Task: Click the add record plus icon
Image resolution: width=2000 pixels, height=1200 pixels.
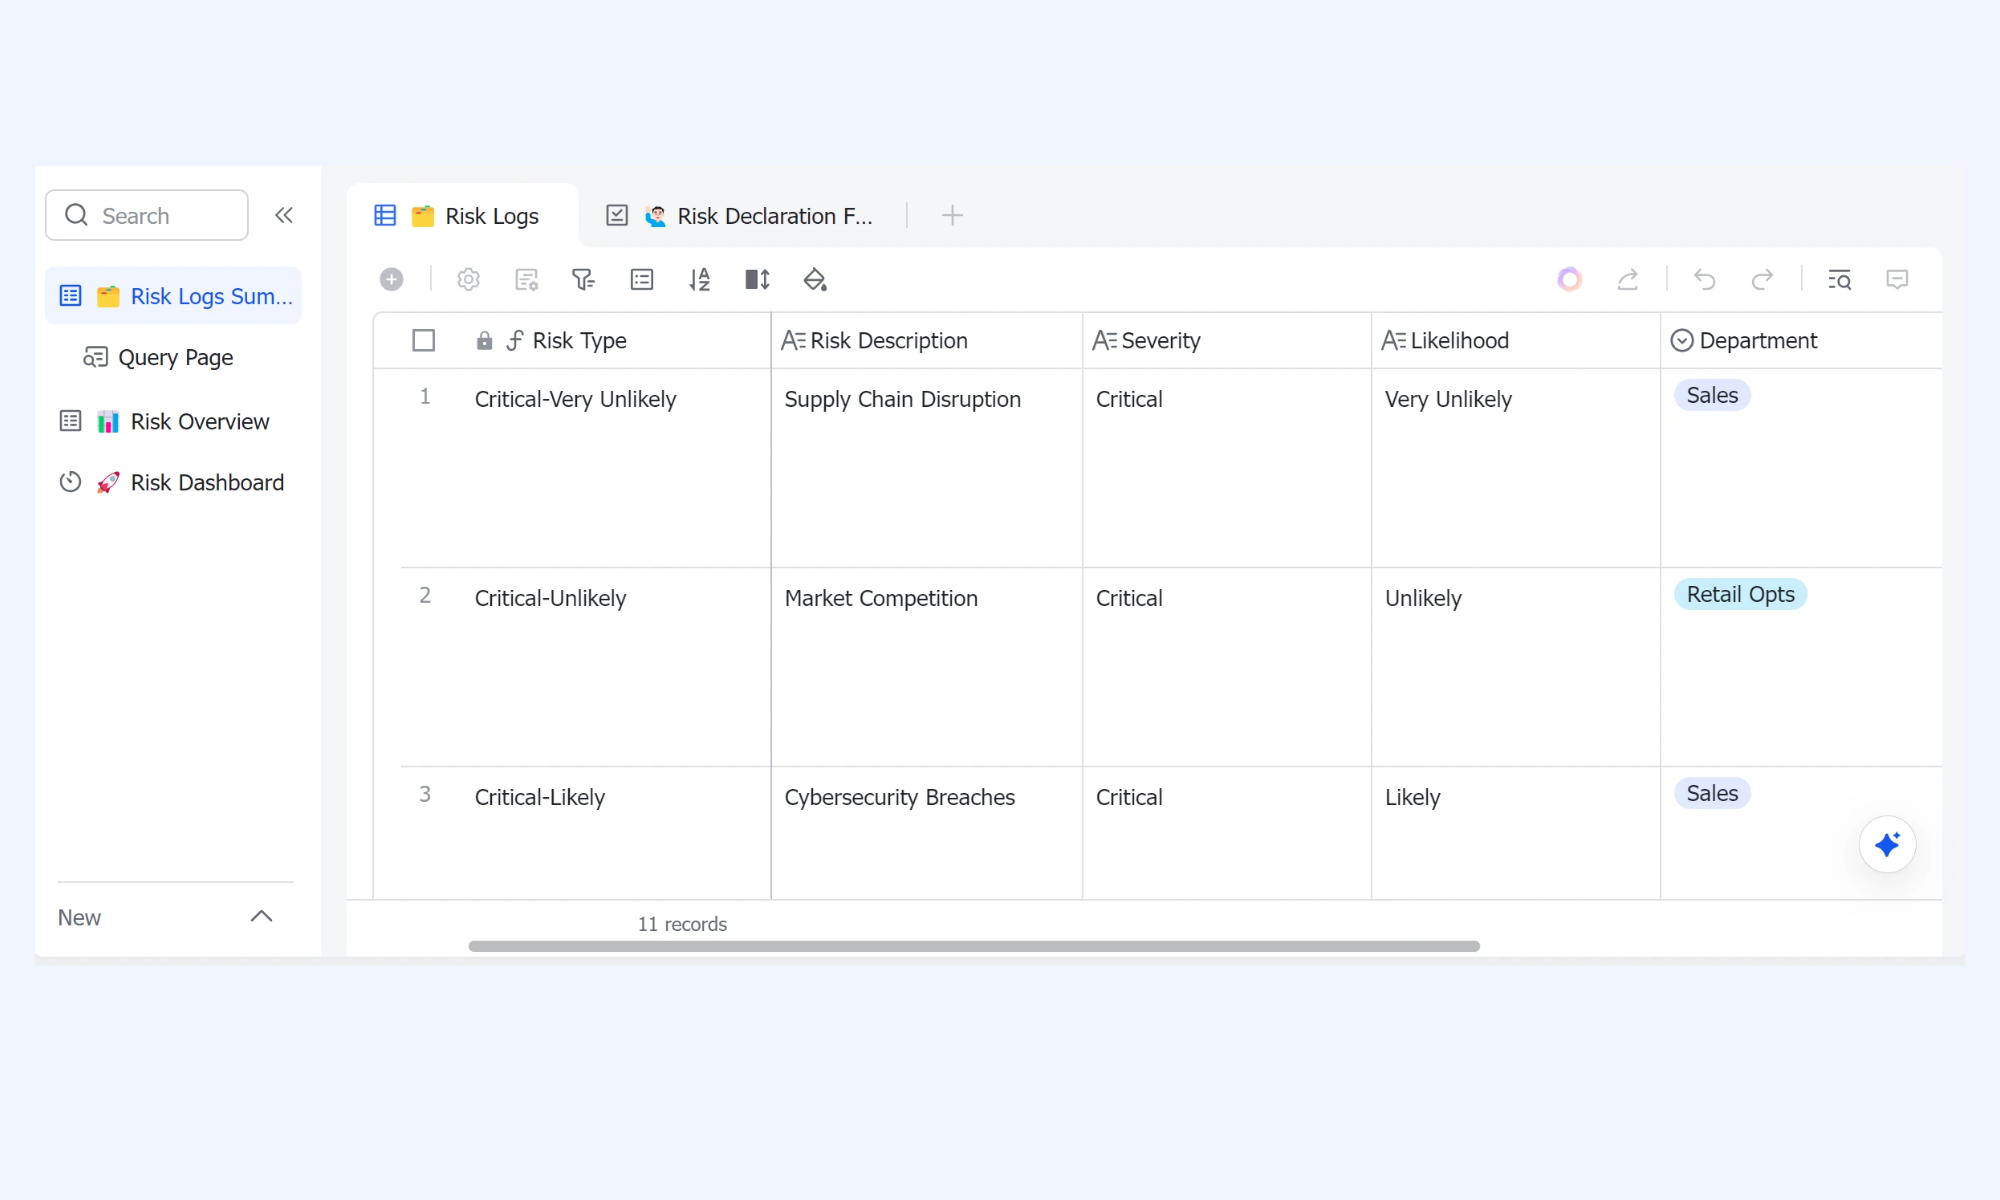Action: [391, 280]
